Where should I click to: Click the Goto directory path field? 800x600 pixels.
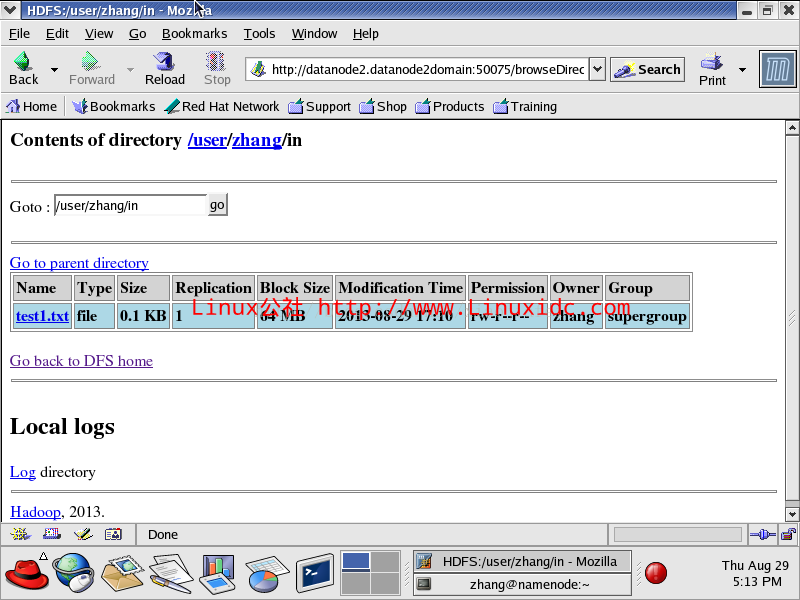[130, 206]
